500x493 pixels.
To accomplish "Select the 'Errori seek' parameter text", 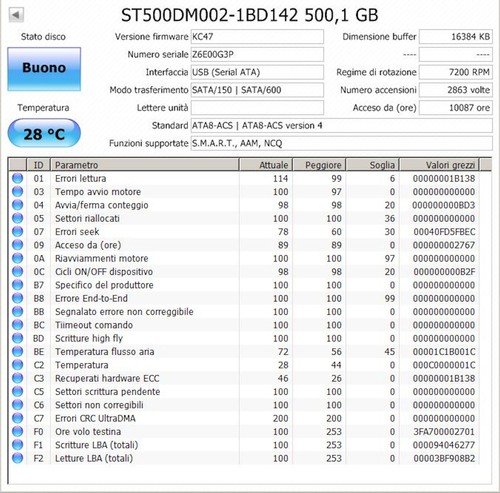I will pyautogui.click(x=77, y=232).
